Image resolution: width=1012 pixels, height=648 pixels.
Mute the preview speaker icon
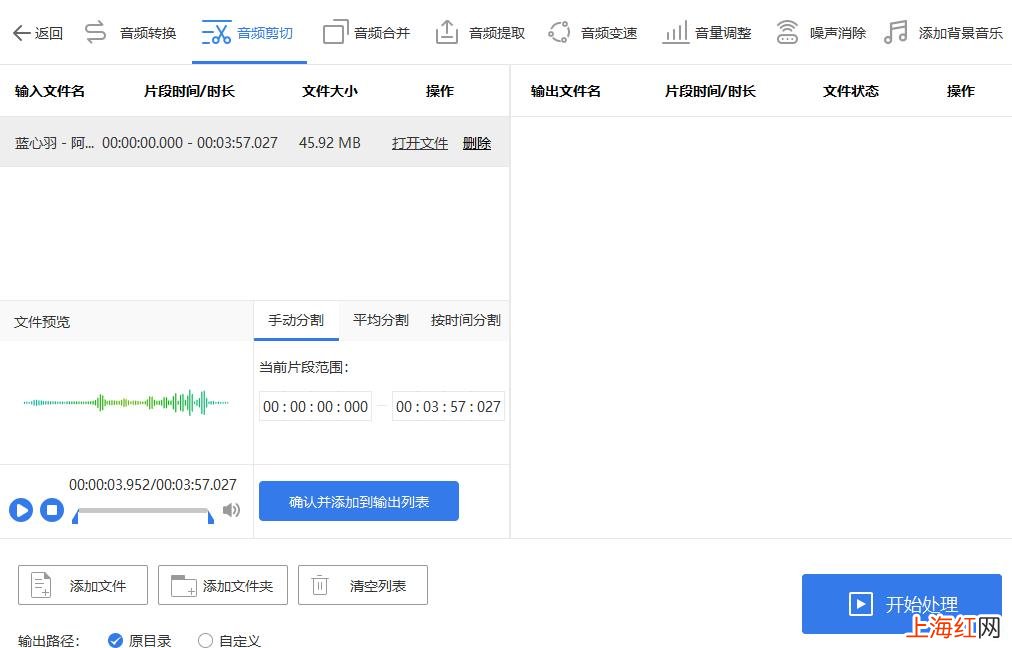[x=231, y=510]
